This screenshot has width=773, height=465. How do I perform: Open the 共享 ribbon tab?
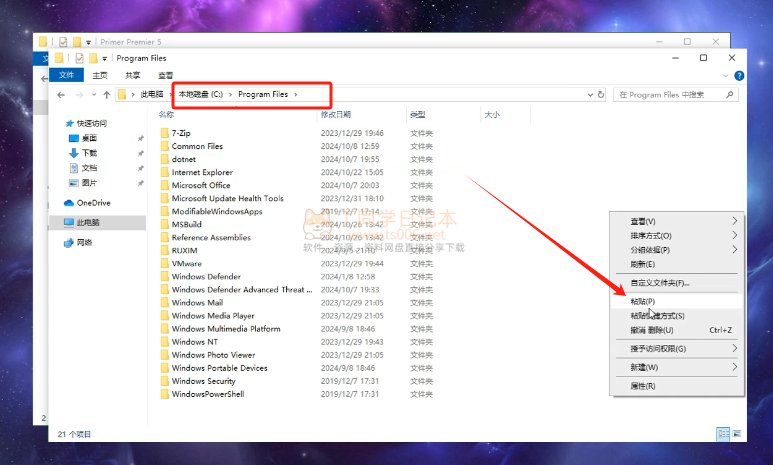pos(132,75)
